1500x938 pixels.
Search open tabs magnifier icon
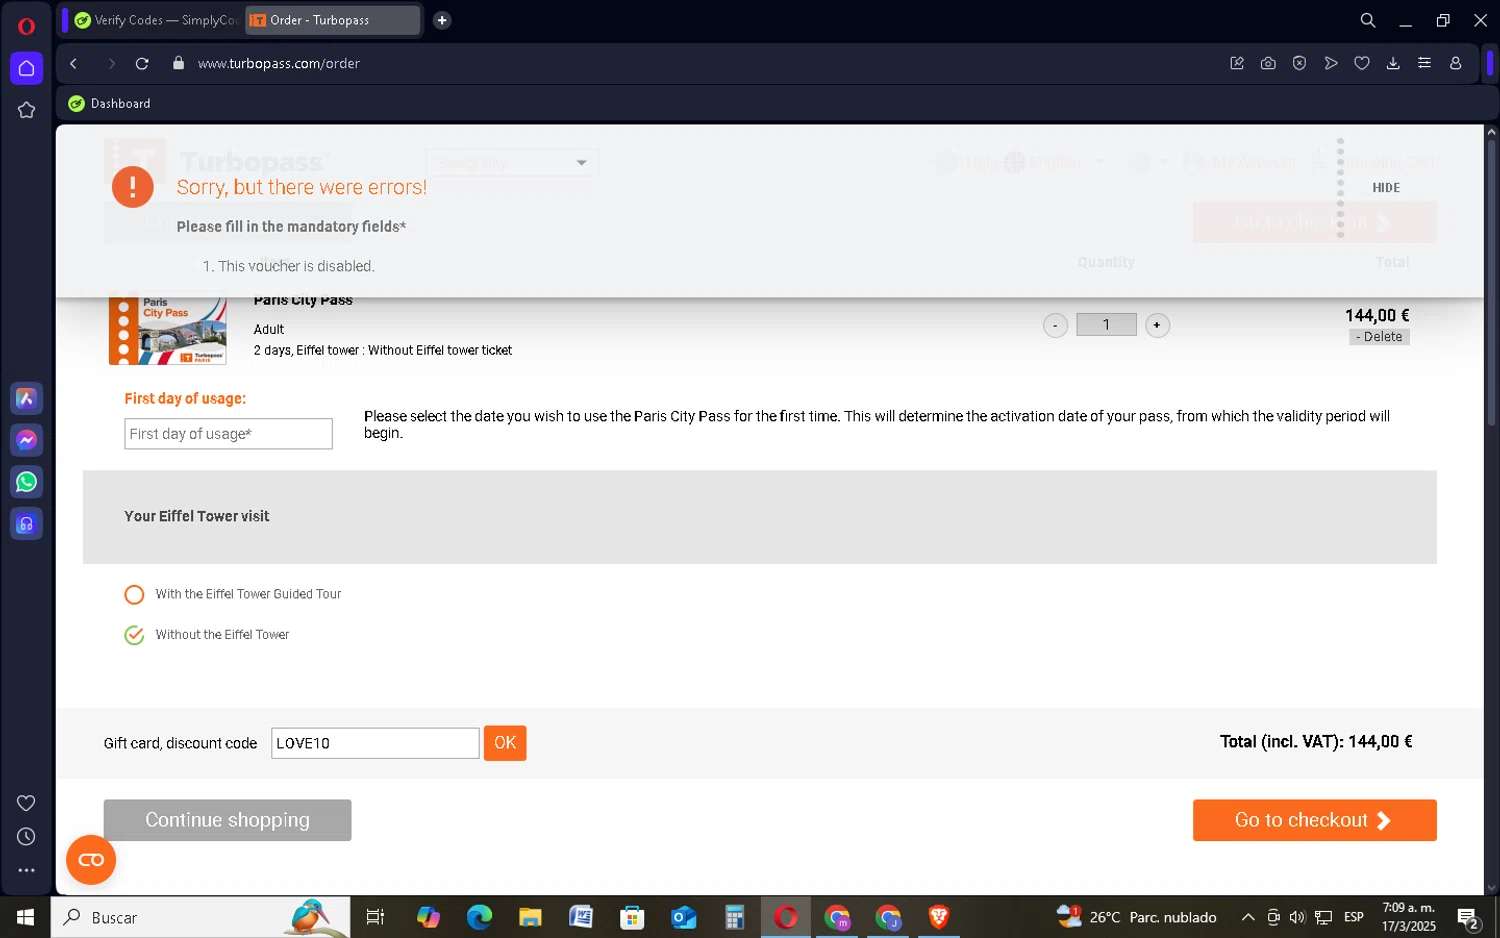(1368, 20)
